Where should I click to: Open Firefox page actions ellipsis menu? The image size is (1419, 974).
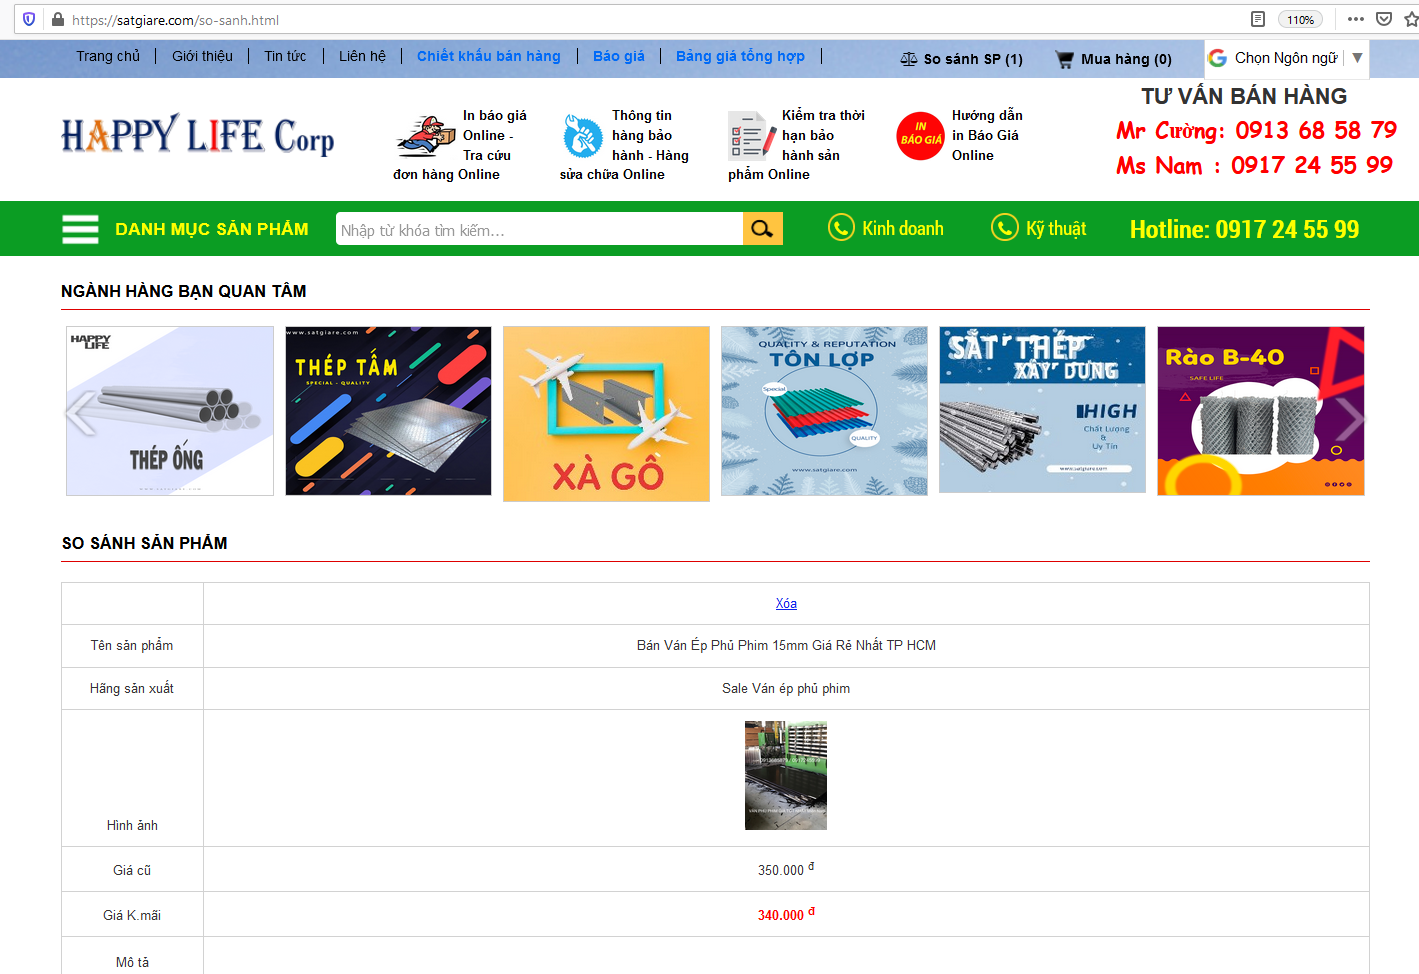(x=1355, y=19)
